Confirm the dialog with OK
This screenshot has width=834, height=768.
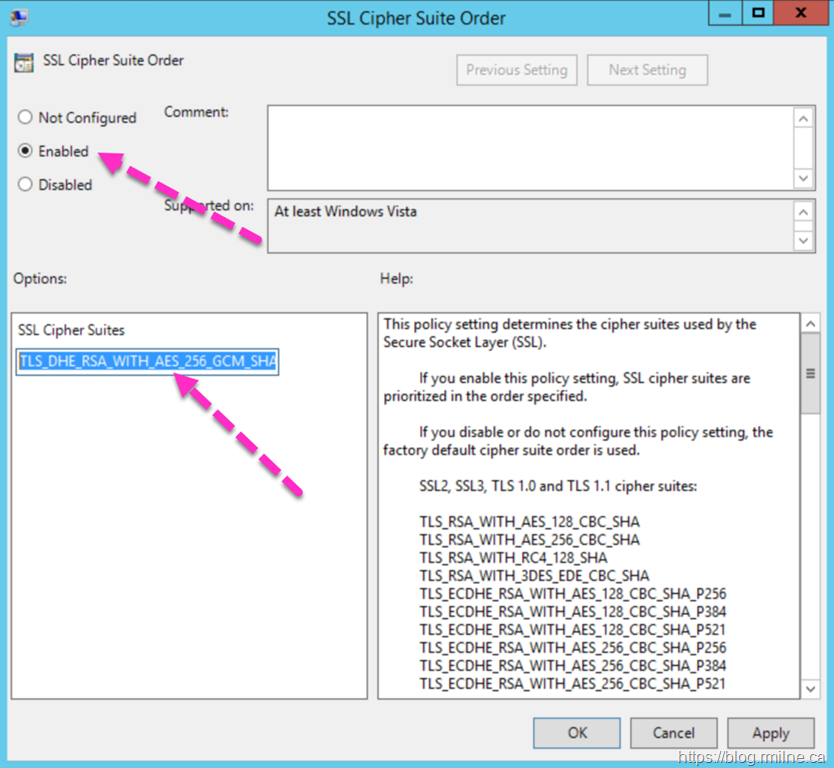tap(577, 733)
